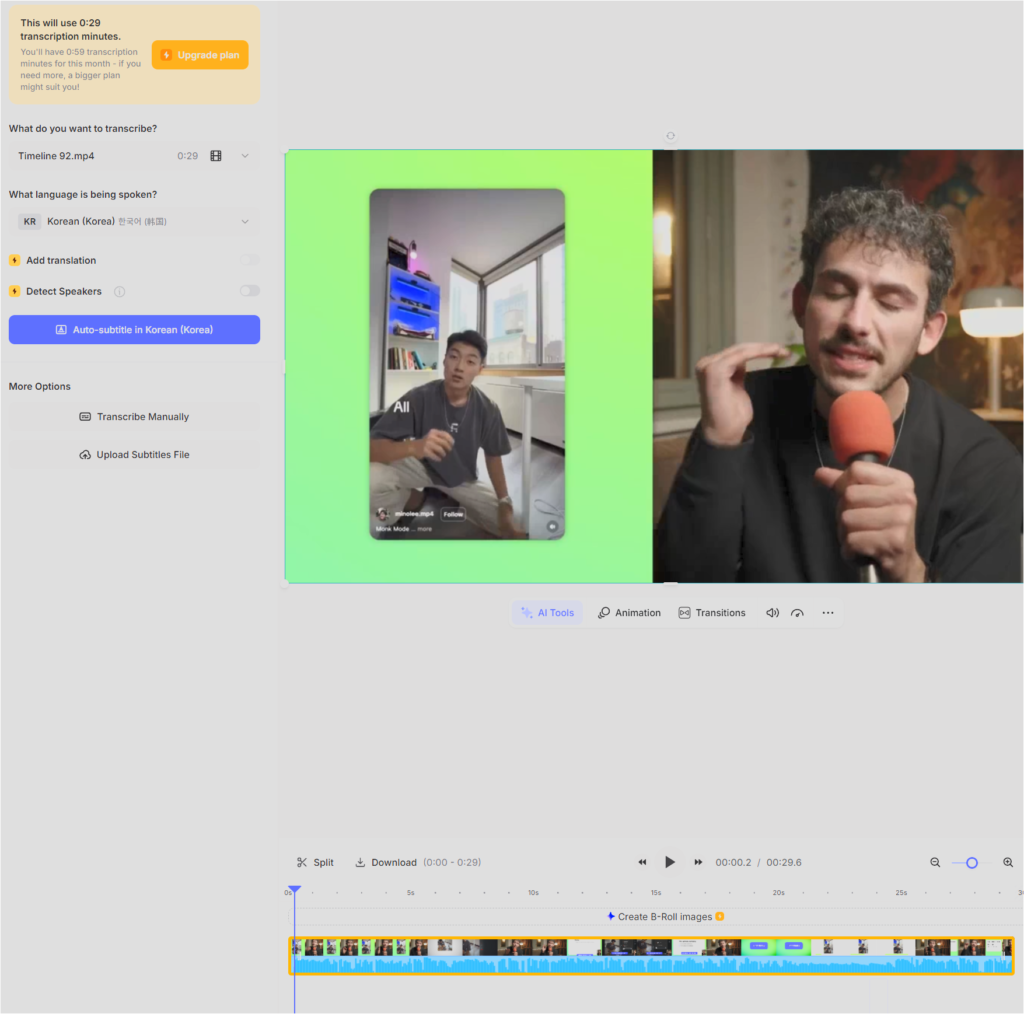Image resolution: width=1024 pixels, height=1014 pixels.
Task: Open the playback speed gauge icon
Action: (797, 613)
